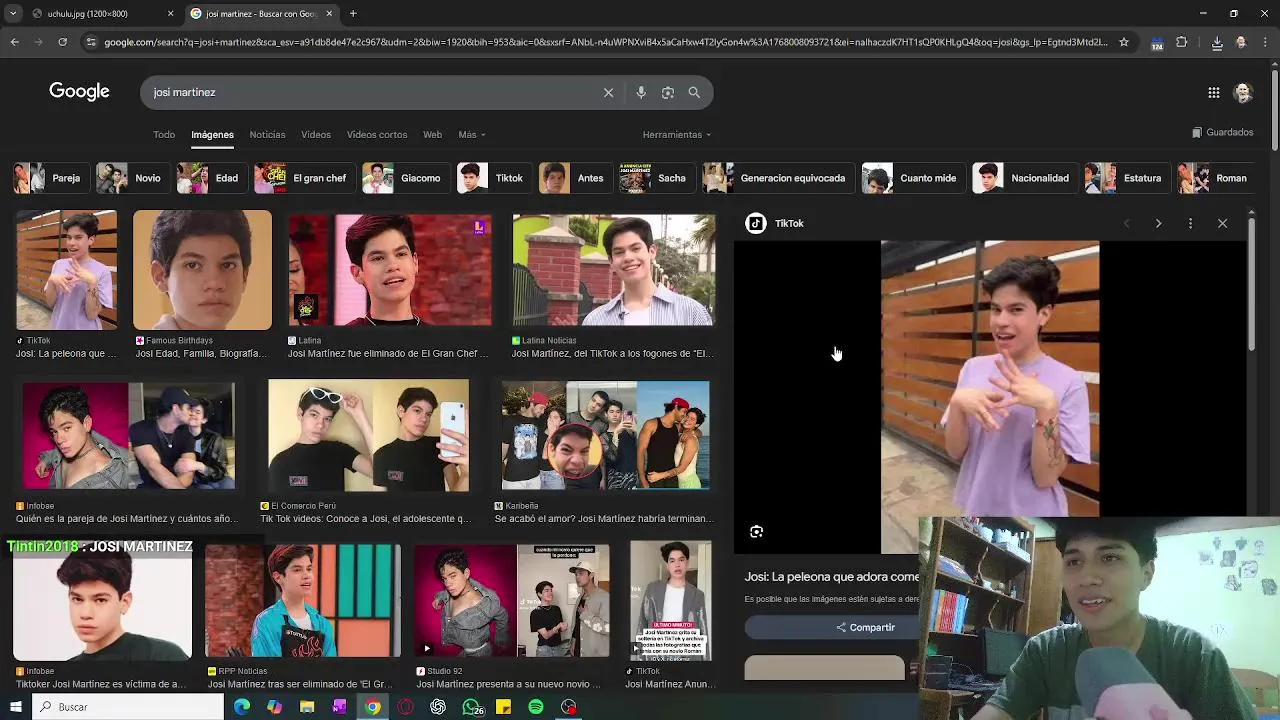The width and height of the screenshot is (1280, 720).
Task: Reload the current page
Action: tap(62, 42)
